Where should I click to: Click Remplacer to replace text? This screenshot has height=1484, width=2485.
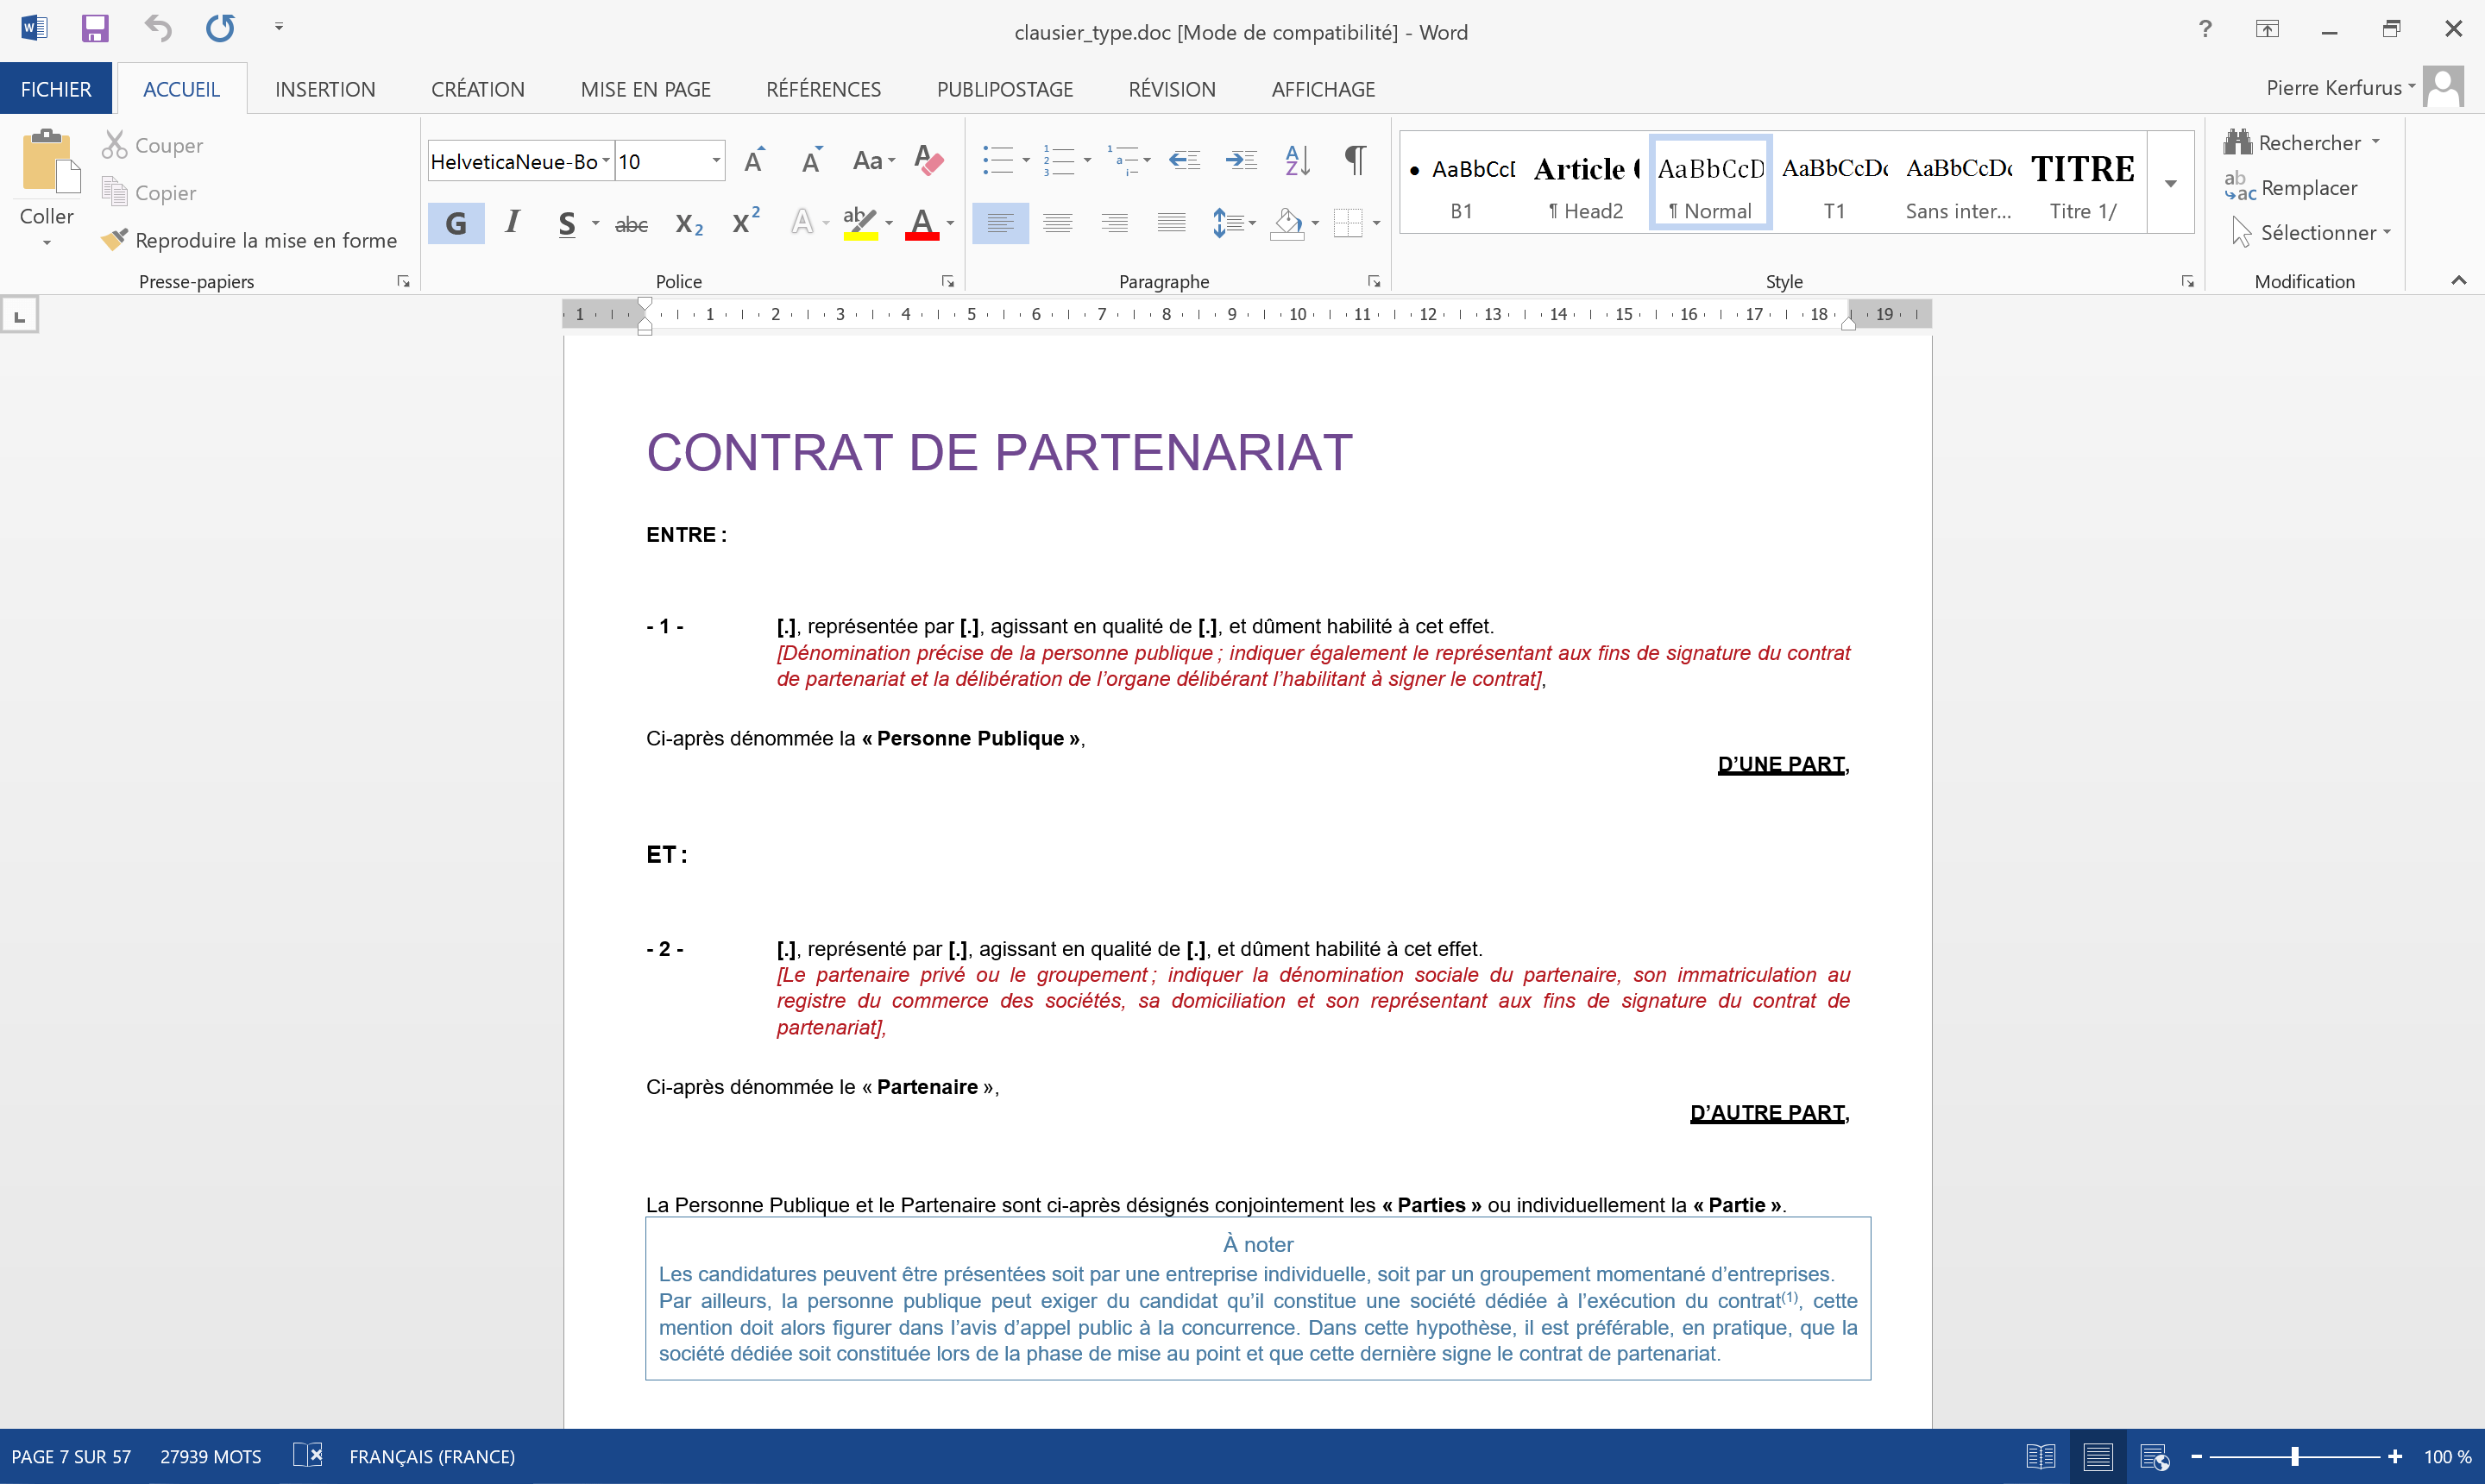point(2292,187)
